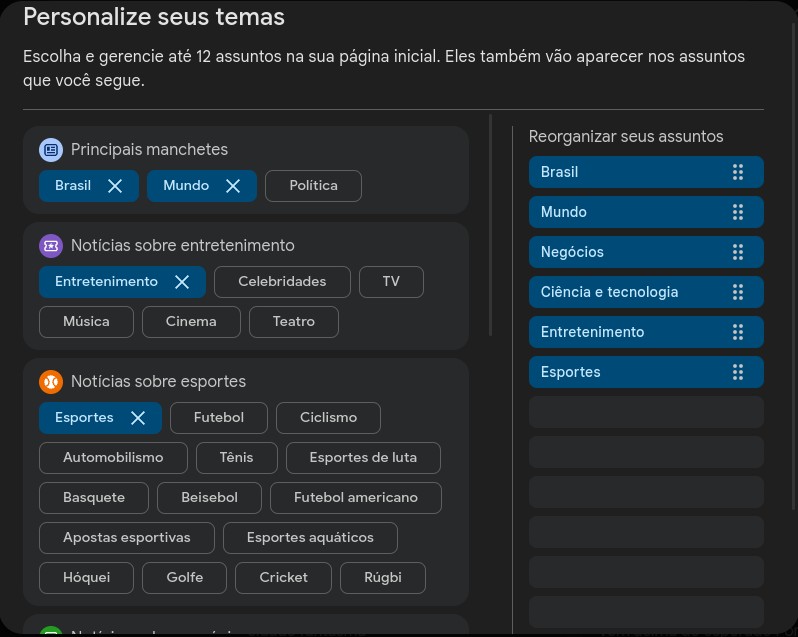Viewport: 798px width, 637px height.
Task: Choose the Música topic chip
Action: (86, 322)
